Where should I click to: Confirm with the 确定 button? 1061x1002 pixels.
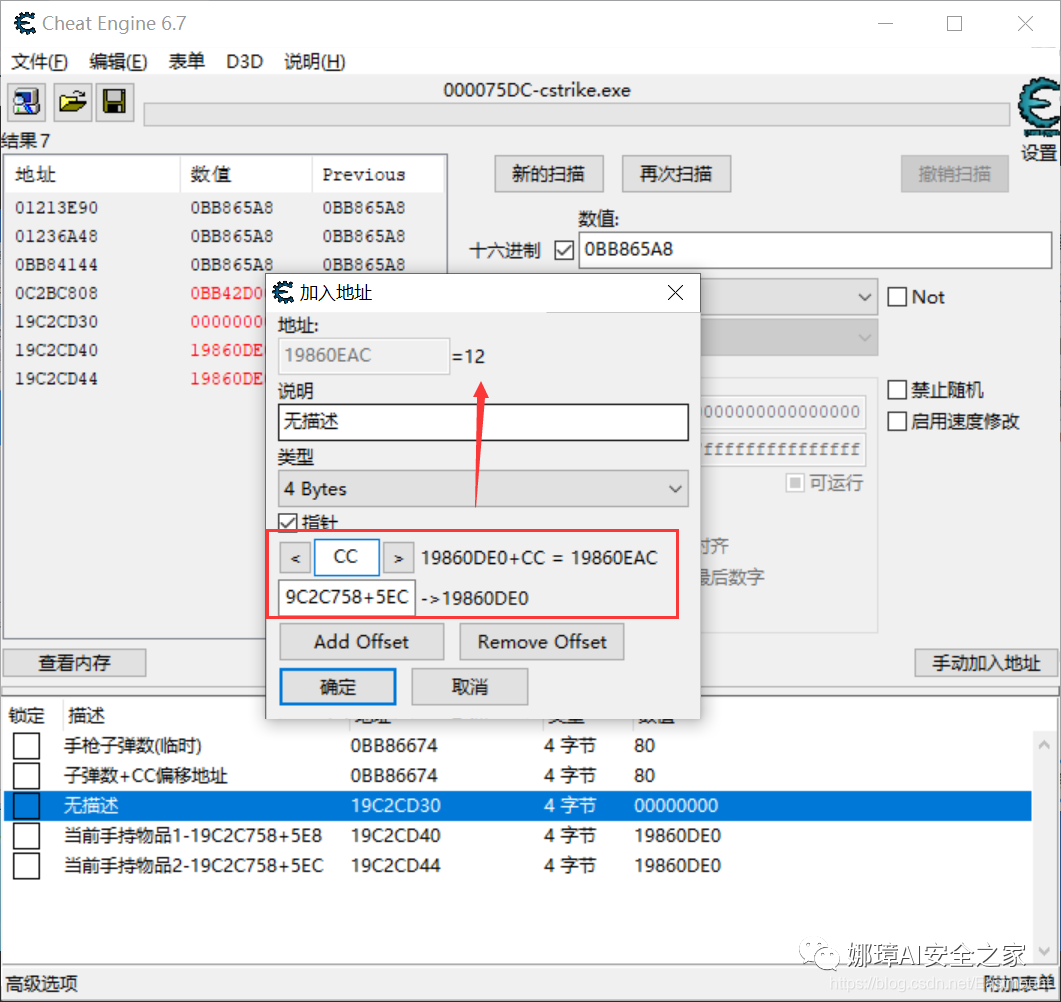[338, 687]
